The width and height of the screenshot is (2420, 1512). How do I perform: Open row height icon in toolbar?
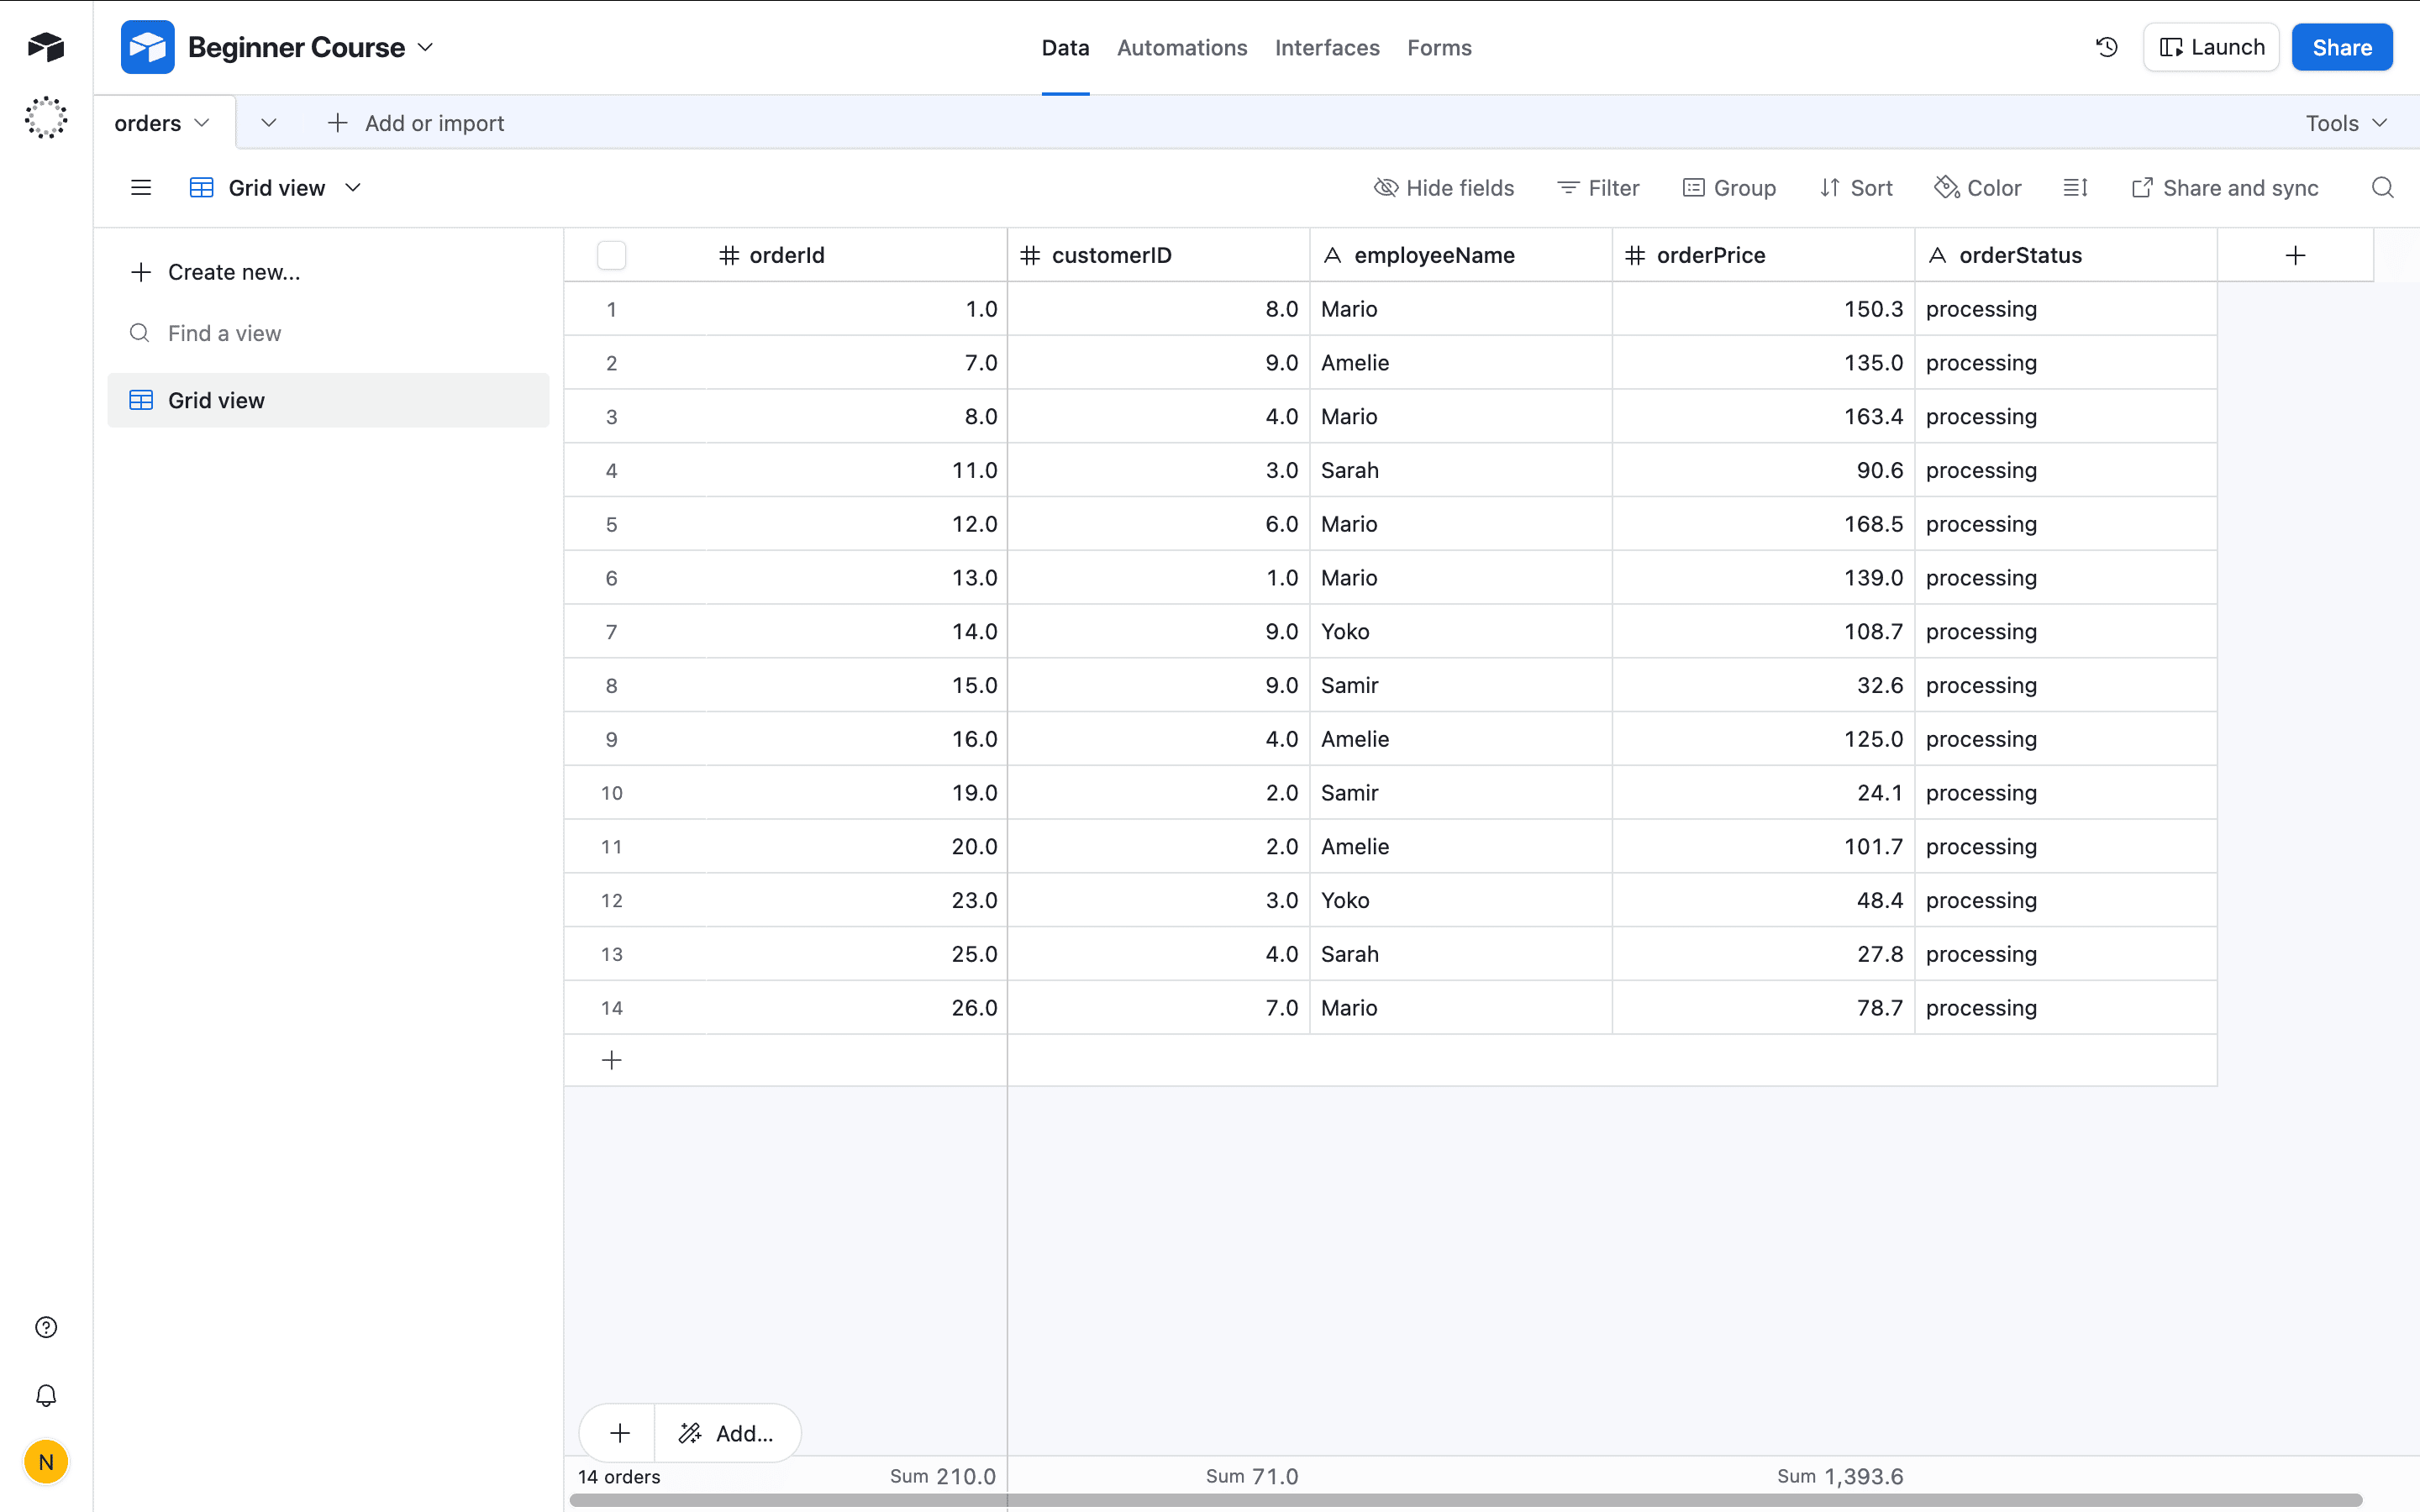2075,188
